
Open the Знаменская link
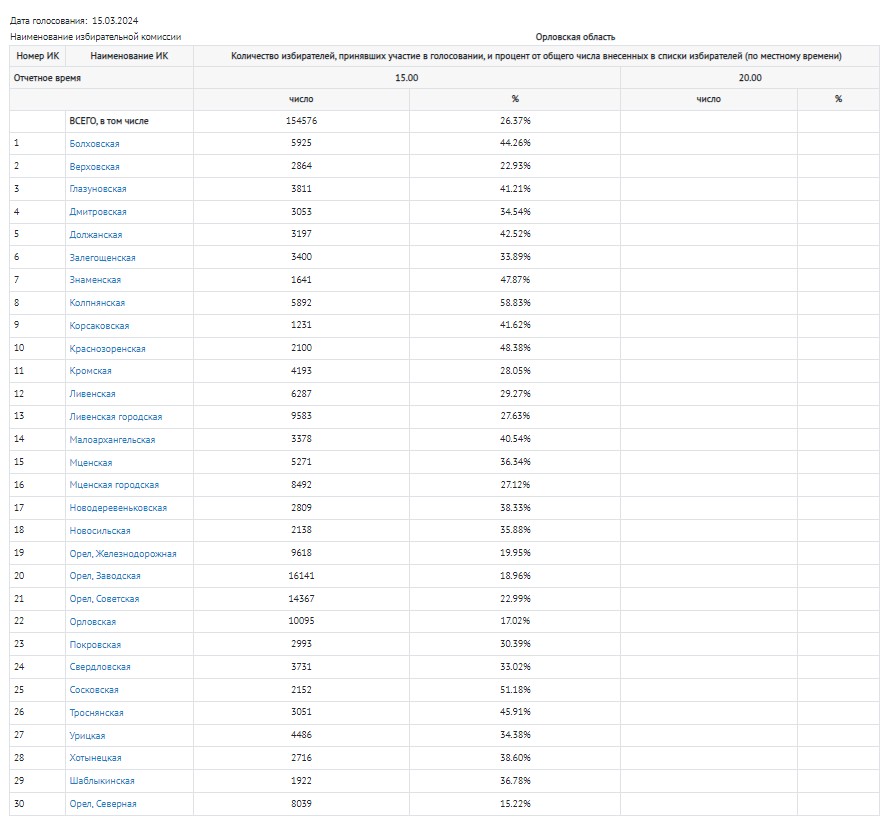click(x=95, y=280)
